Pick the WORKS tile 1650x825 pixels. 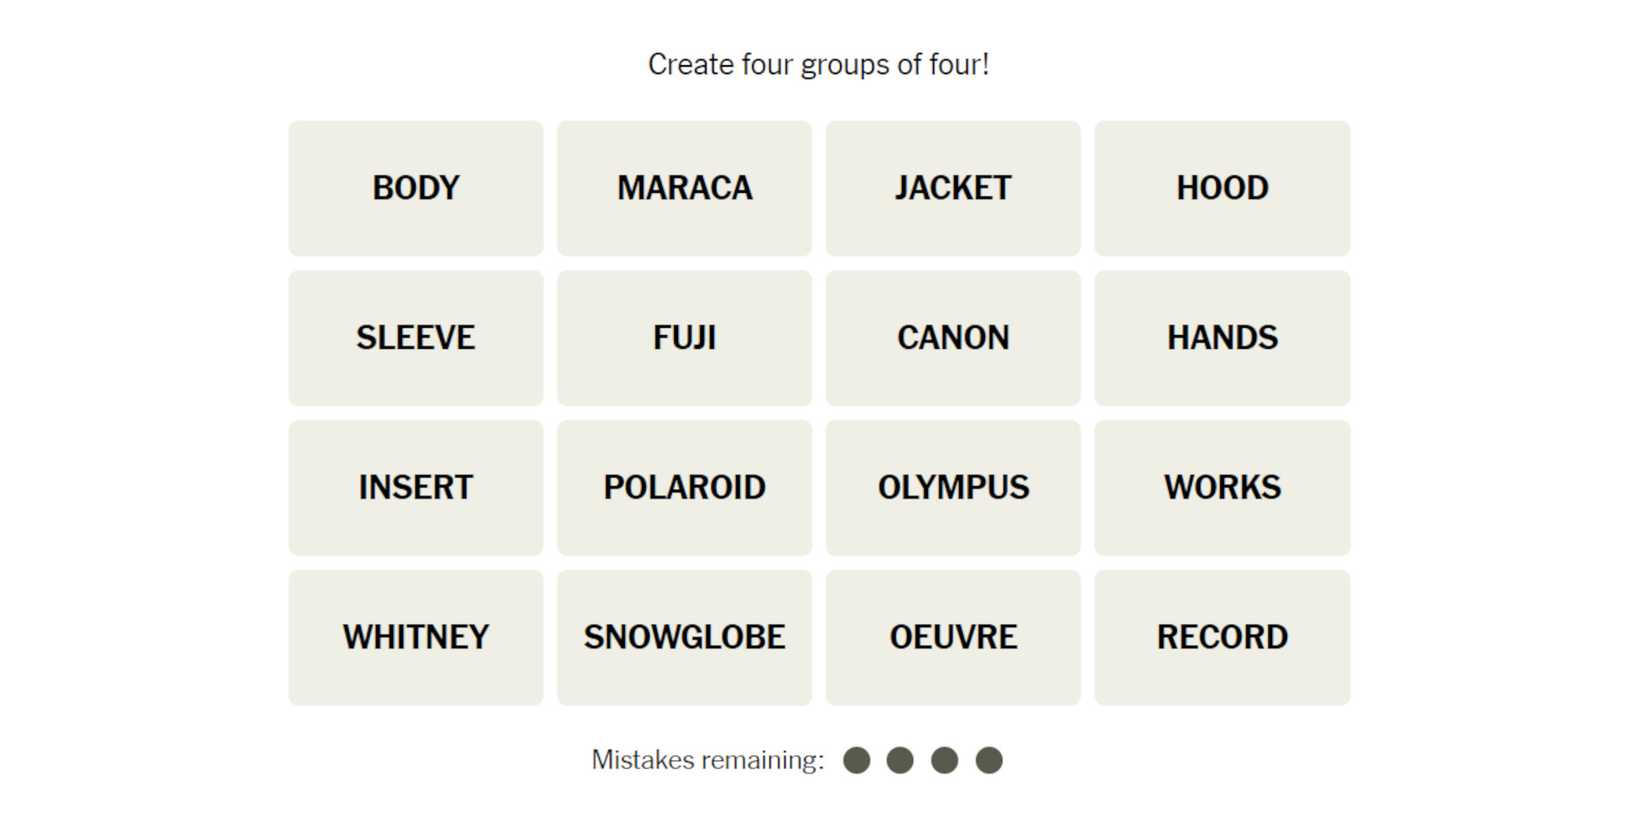click(1222, 488)
